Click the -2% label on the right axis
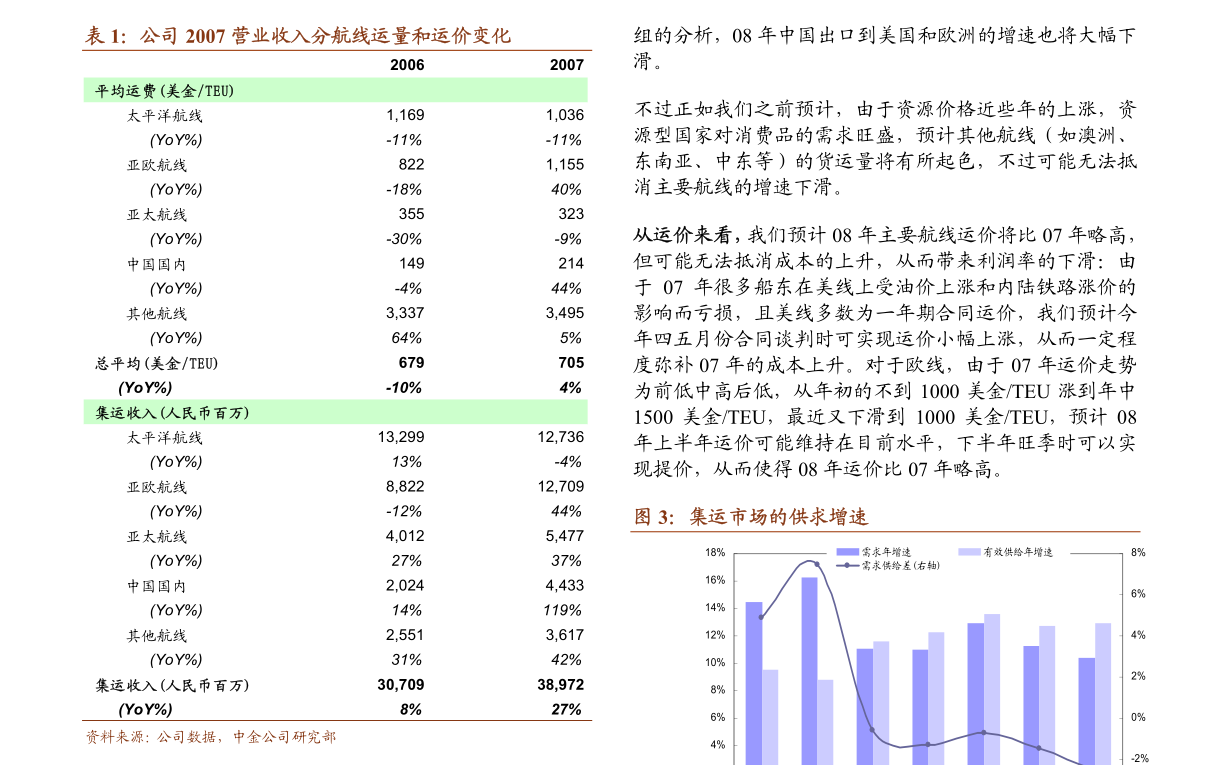This screenshot has height=765, width=1224. pyautogui.click(x=1139, y=759)
